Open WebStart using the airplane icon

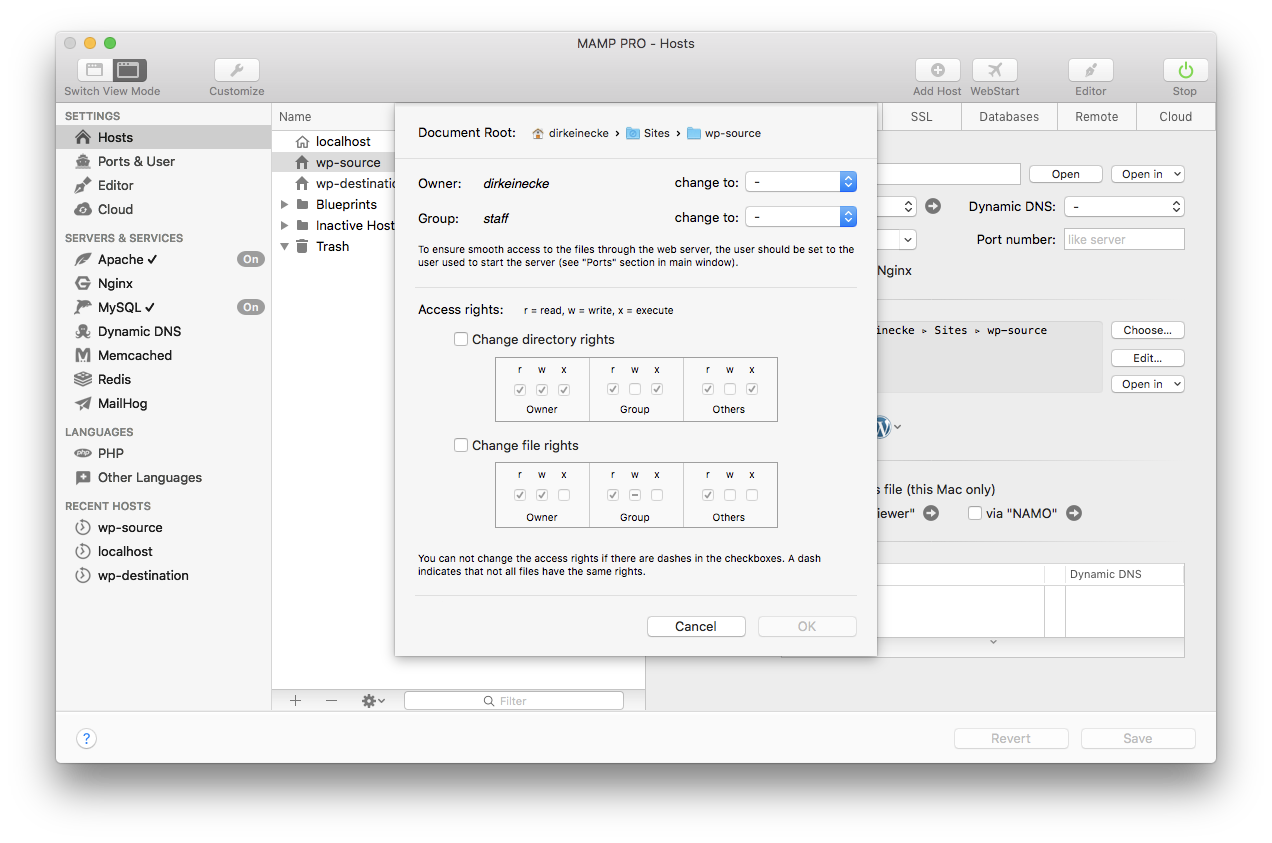pos(995,70)
